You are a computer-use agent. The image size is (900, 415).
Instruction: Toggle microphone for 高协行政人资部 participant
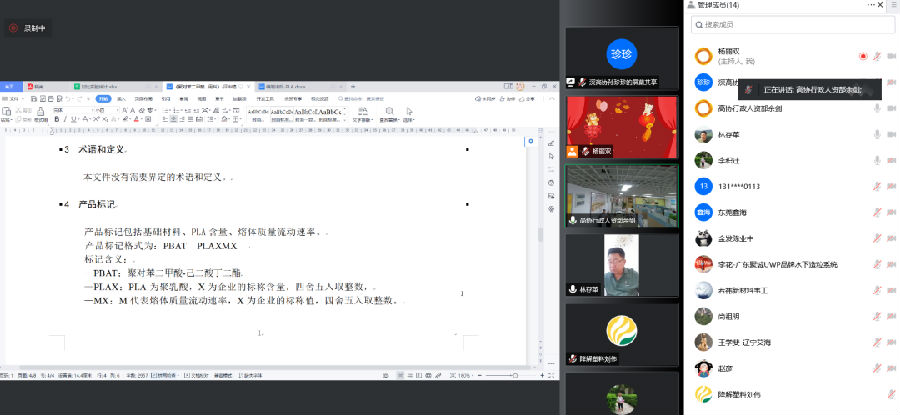click(877, 108)
